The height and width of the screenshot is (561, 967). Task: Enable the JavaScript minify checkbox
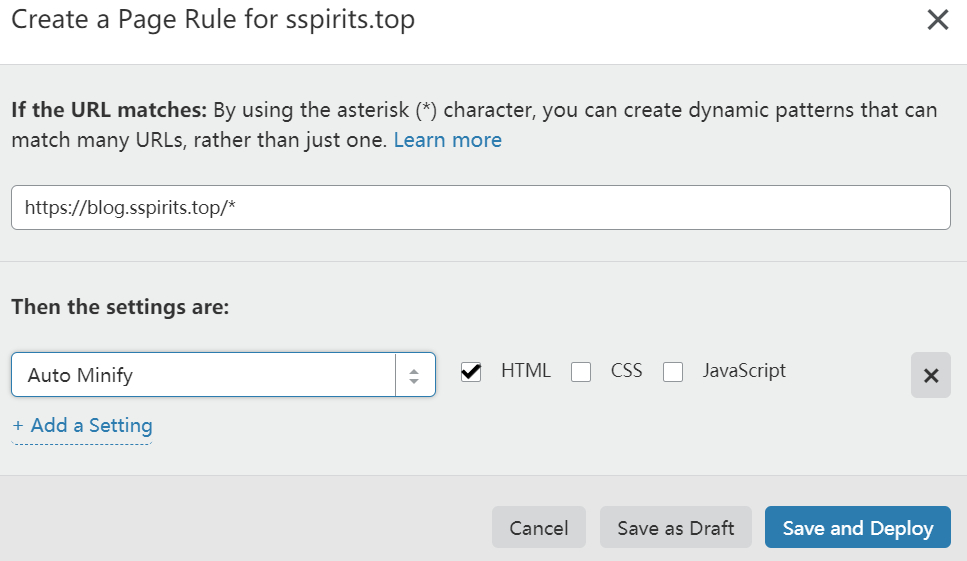(x=673, y=372)
